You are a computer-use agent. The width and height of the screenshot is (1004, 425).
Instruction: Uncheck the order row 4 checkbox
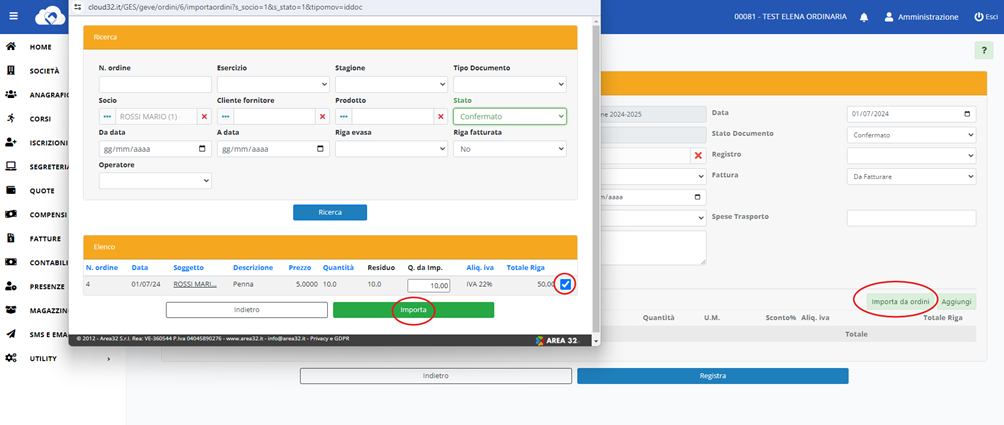[566, 285]
